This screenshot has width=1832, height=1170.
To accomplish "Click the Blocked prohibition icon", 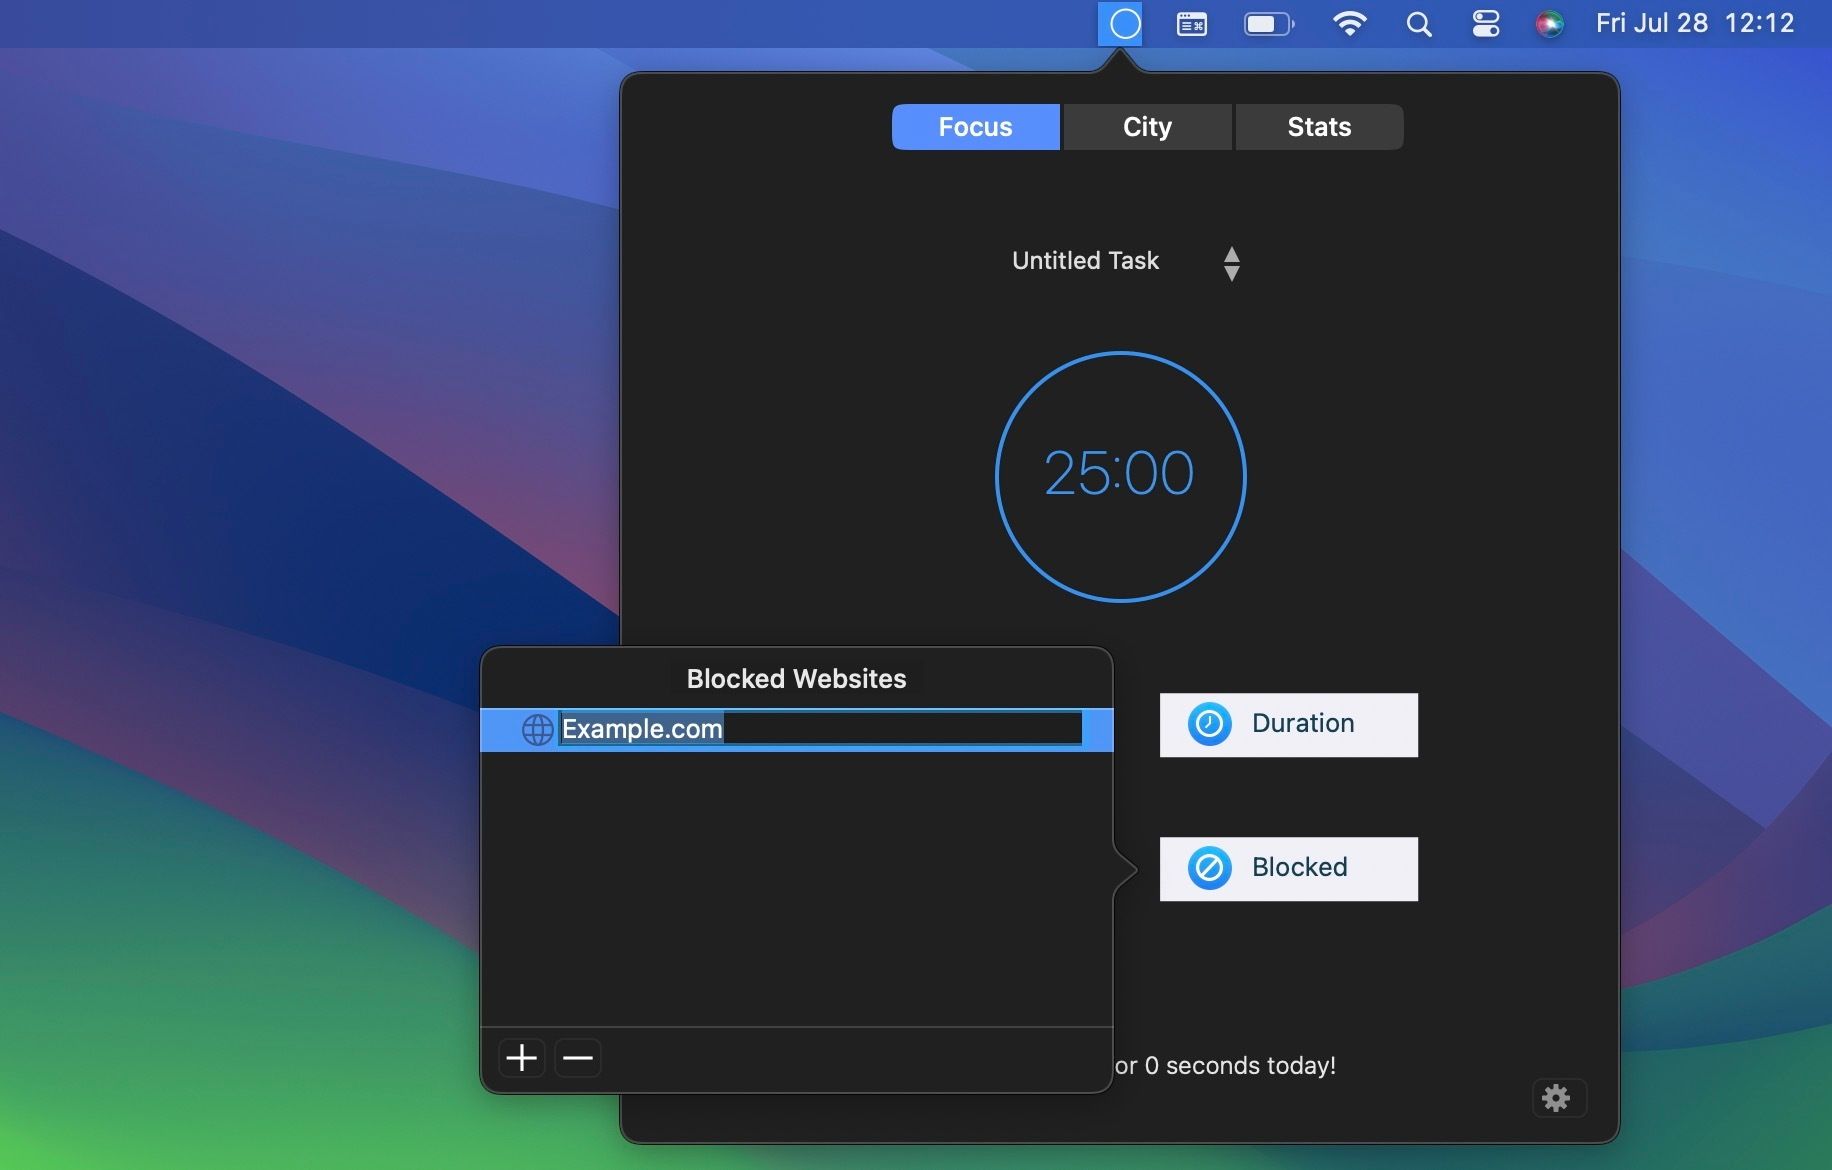I will pos(1209,868).
